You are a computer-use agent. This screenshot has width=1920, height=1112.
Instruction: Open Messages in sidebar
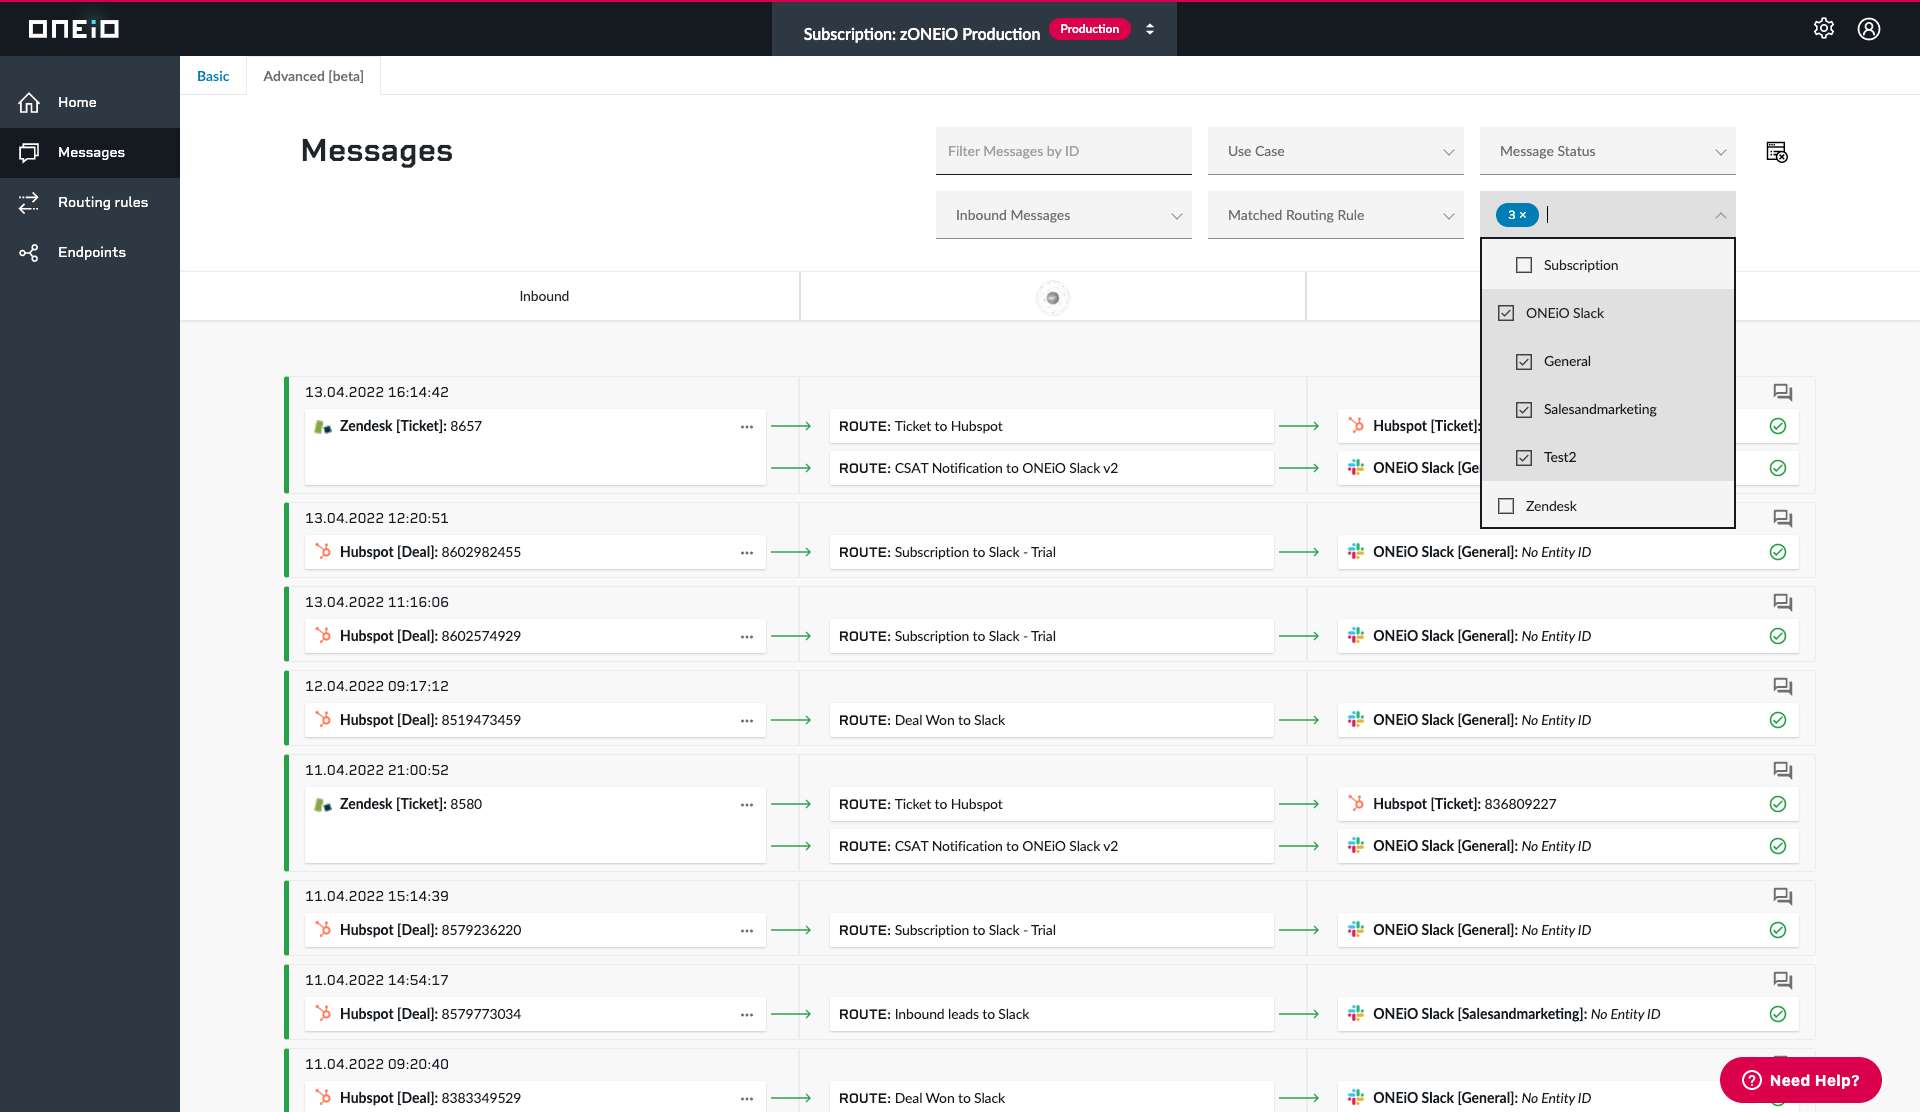point(90,152)
